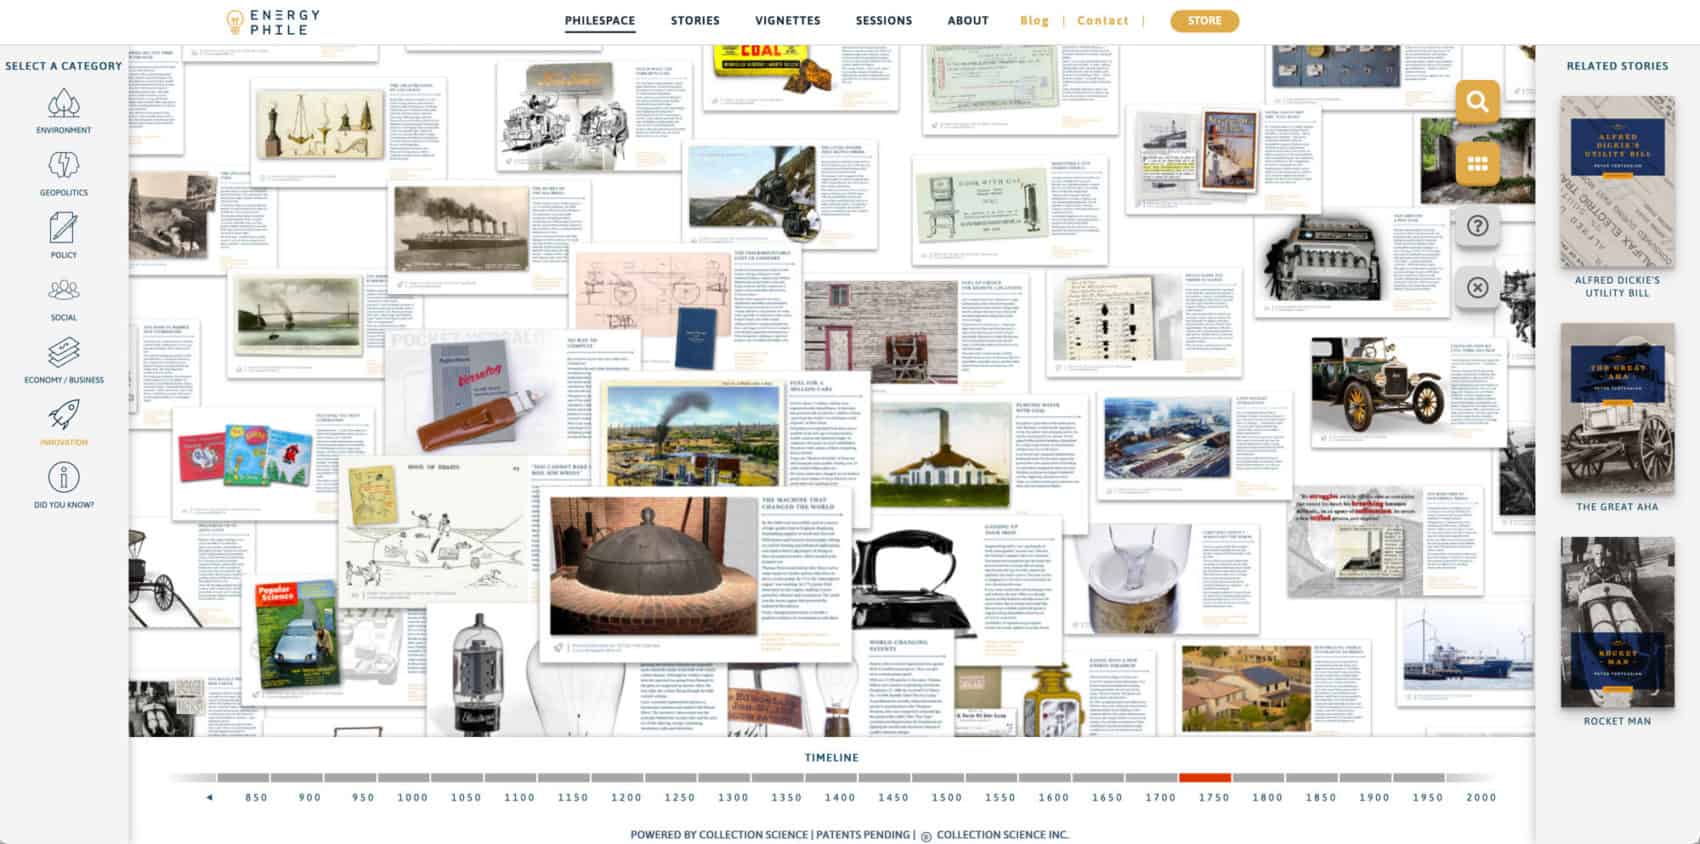Image resolution: width=1700 pixels, height=844 pixels.
Task: Navigate to the Sessions menu item
Action: pos(884,21)
